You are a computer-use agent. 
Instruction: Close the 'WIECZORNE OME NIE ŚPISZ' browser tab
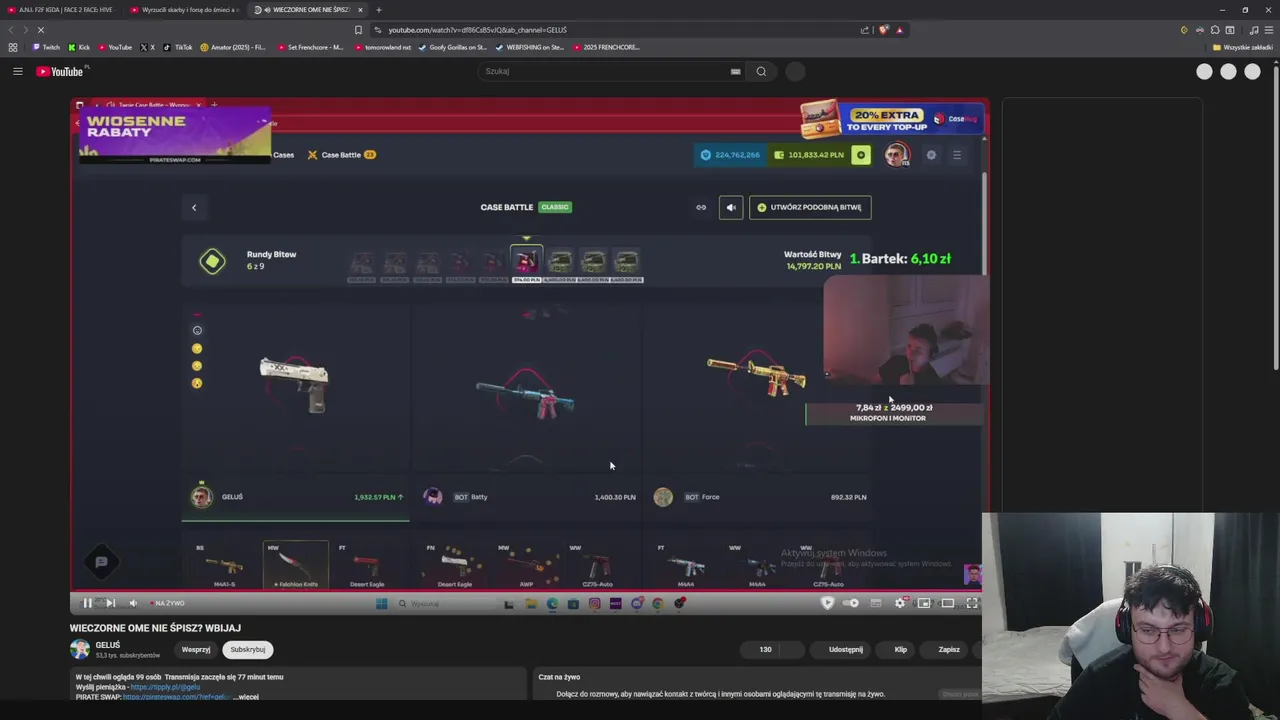(360, 9)
